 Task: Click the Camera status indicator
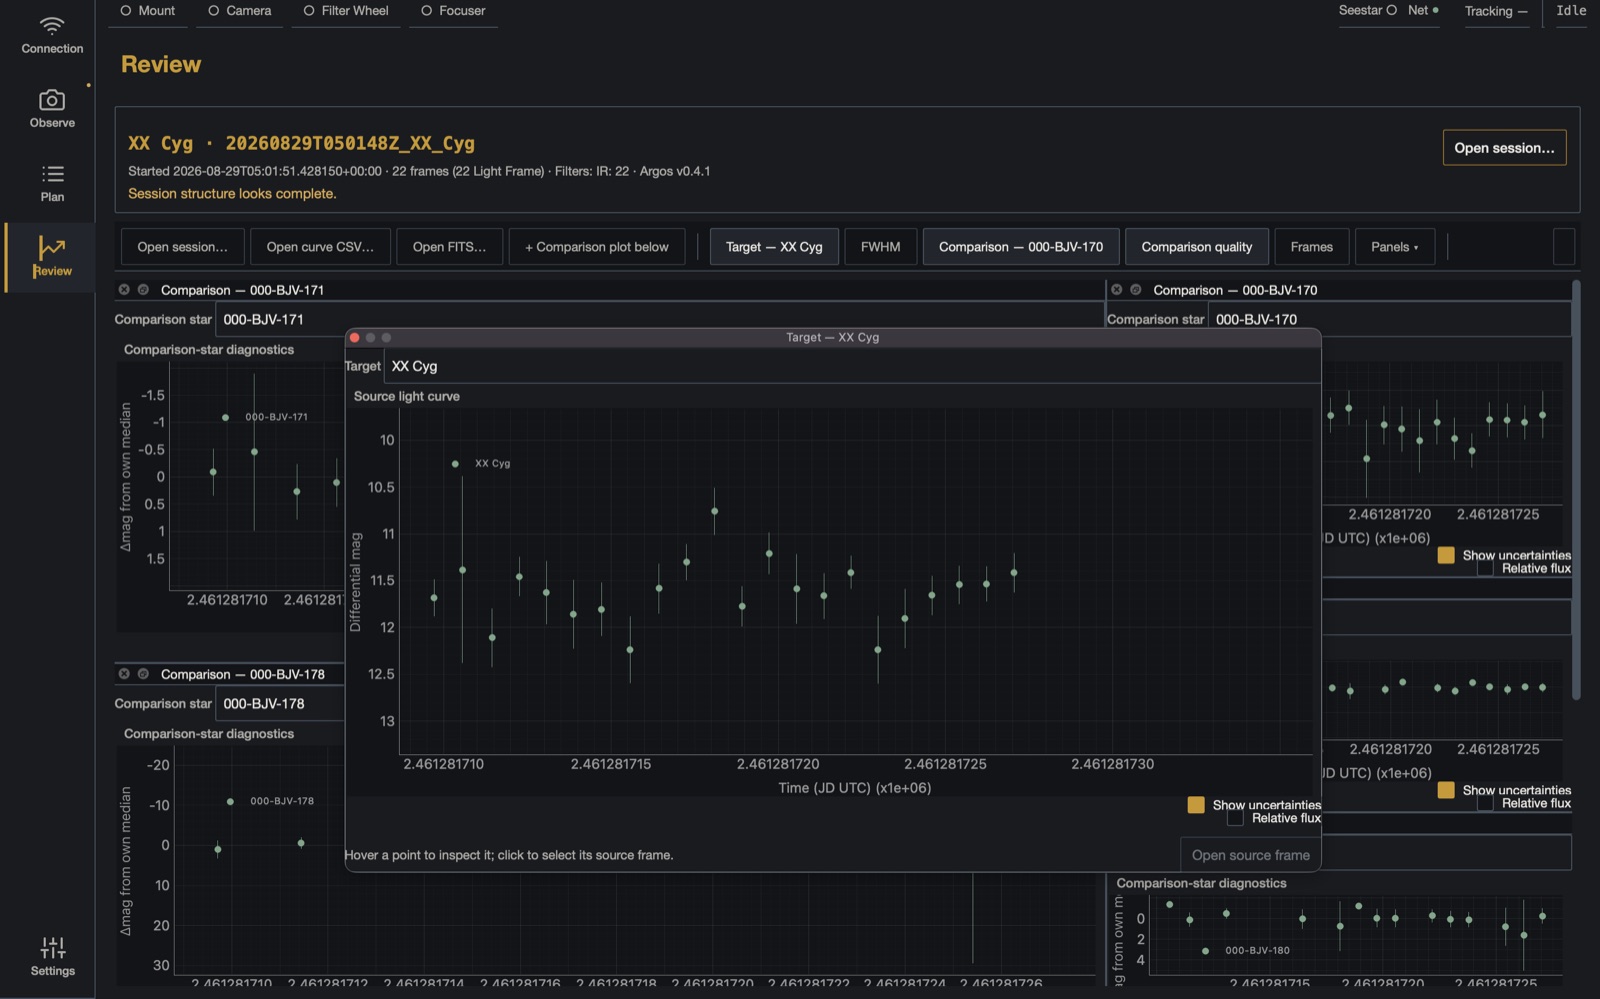[240, 11]
